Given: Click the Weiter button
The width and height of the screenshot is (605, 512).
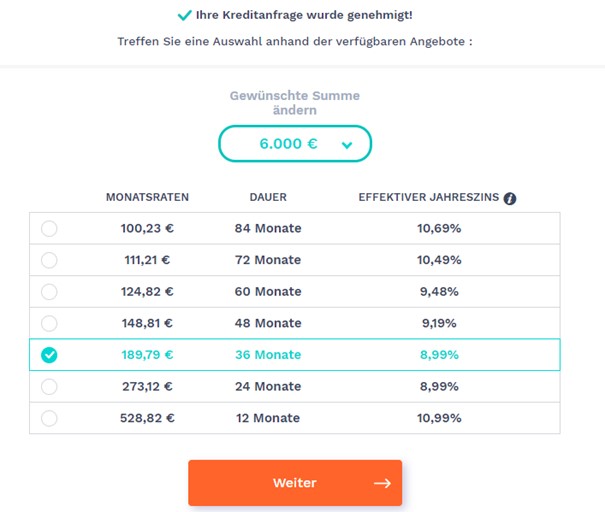Looking at the screenshot, I should [295, 483].
